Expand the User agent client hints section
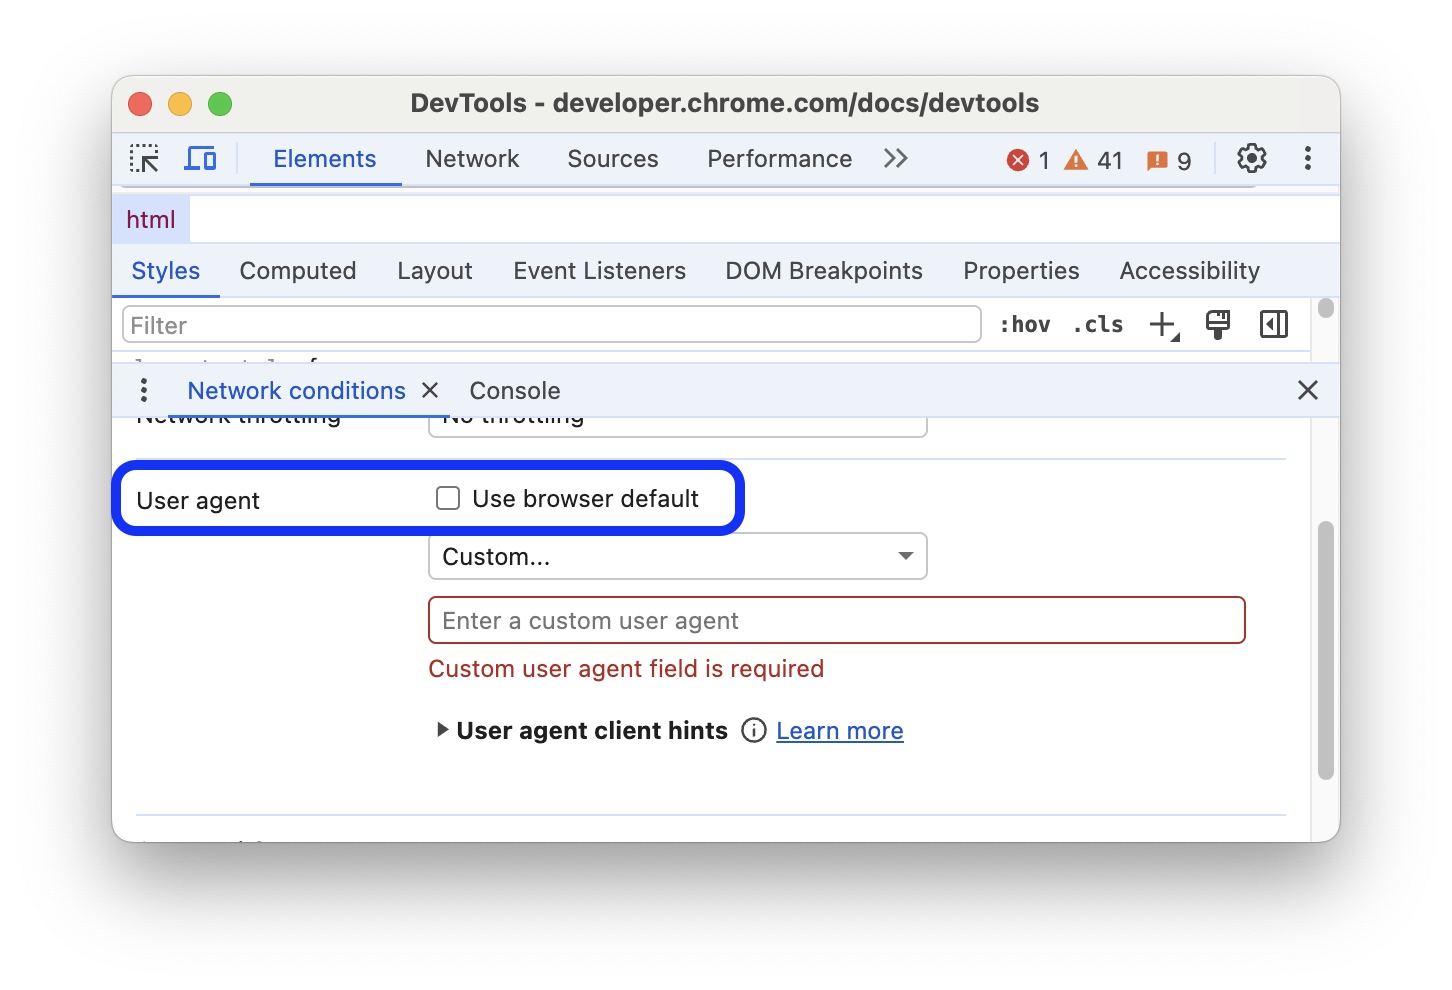The height and width of the screenshot is (990, 1452). coord(443,730)
